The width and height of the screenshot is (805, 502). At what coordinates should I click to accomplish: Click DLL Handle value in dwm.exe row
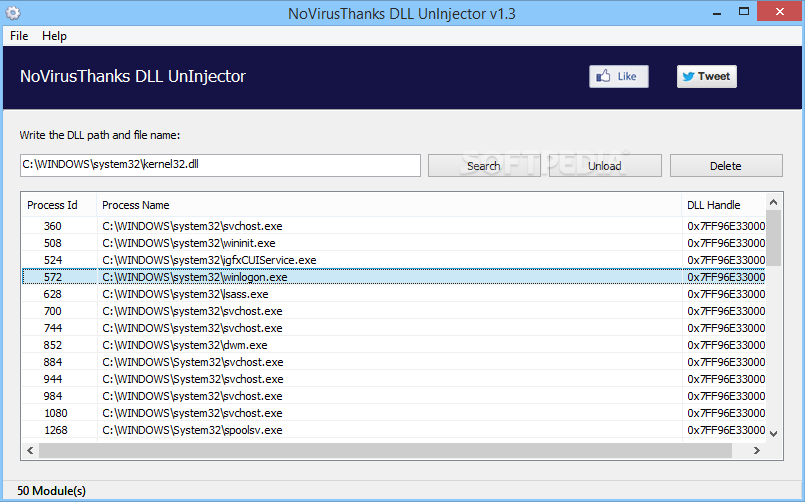click(726, 345)
